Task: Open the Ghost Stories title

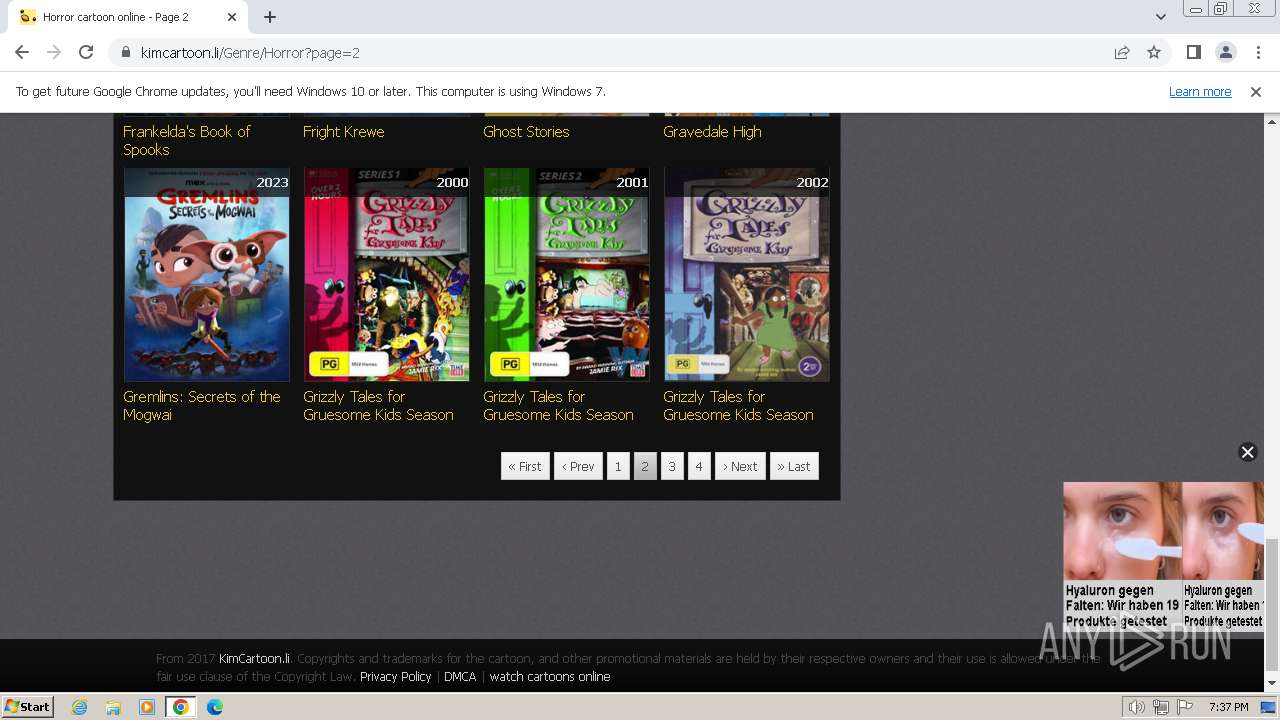Action: coord(526,131)
